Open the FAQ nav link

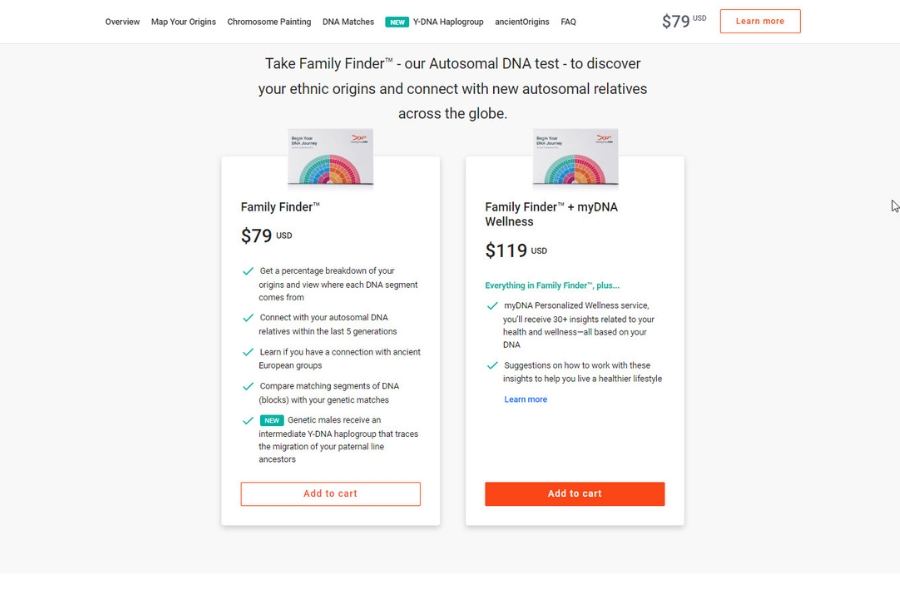click(568, 22)
